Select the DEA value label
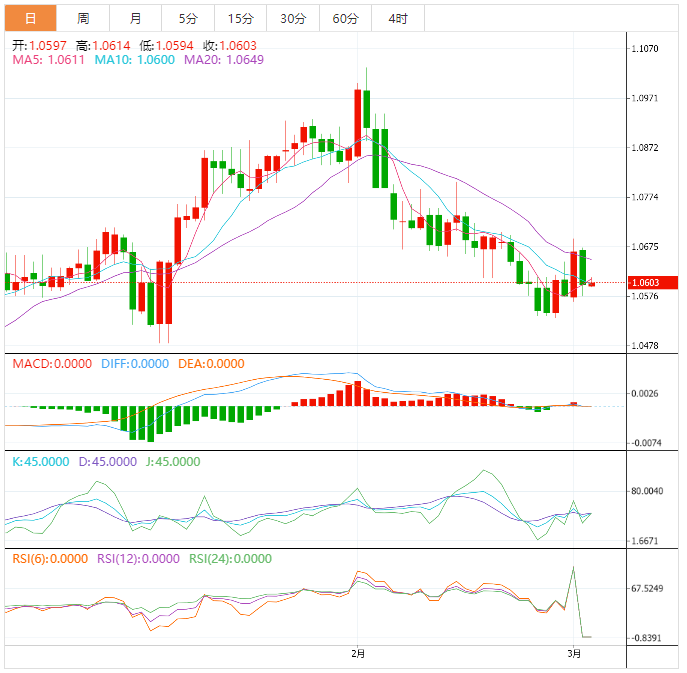The width and height of the screenshot is (687, 673). point(210,364)
